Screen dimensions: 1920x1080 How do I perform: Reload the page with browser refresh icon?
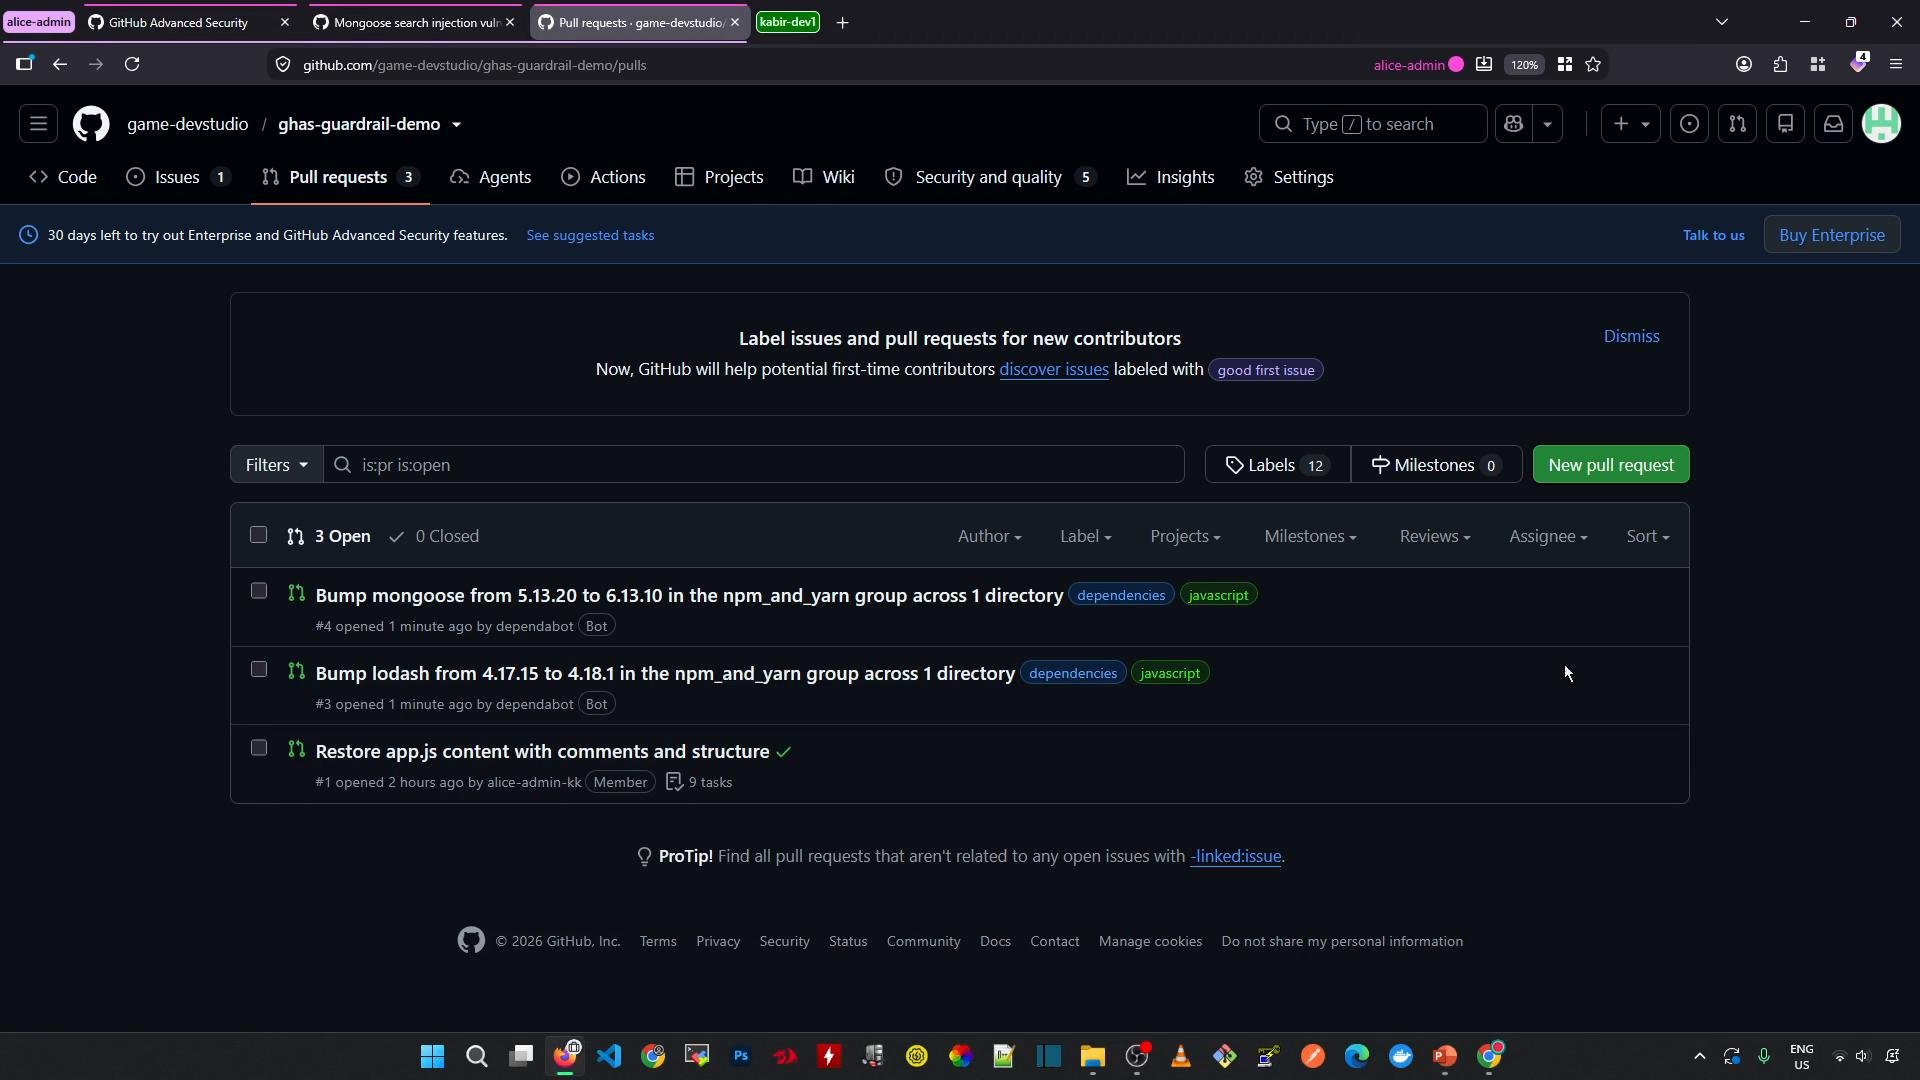click(x=132, y=64)
